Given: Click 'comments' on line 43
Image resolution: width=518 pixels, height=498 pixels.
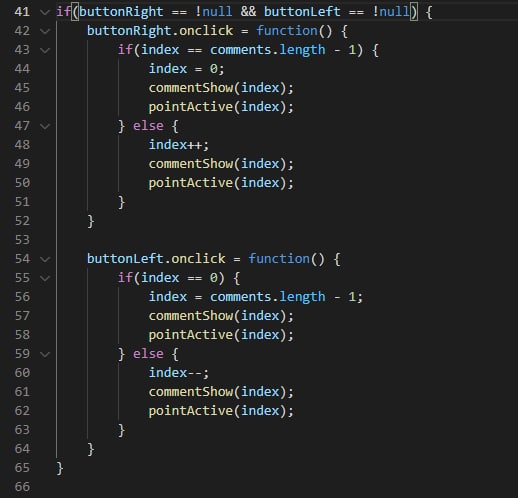Looking at the screenshot, I should point(241,50).
